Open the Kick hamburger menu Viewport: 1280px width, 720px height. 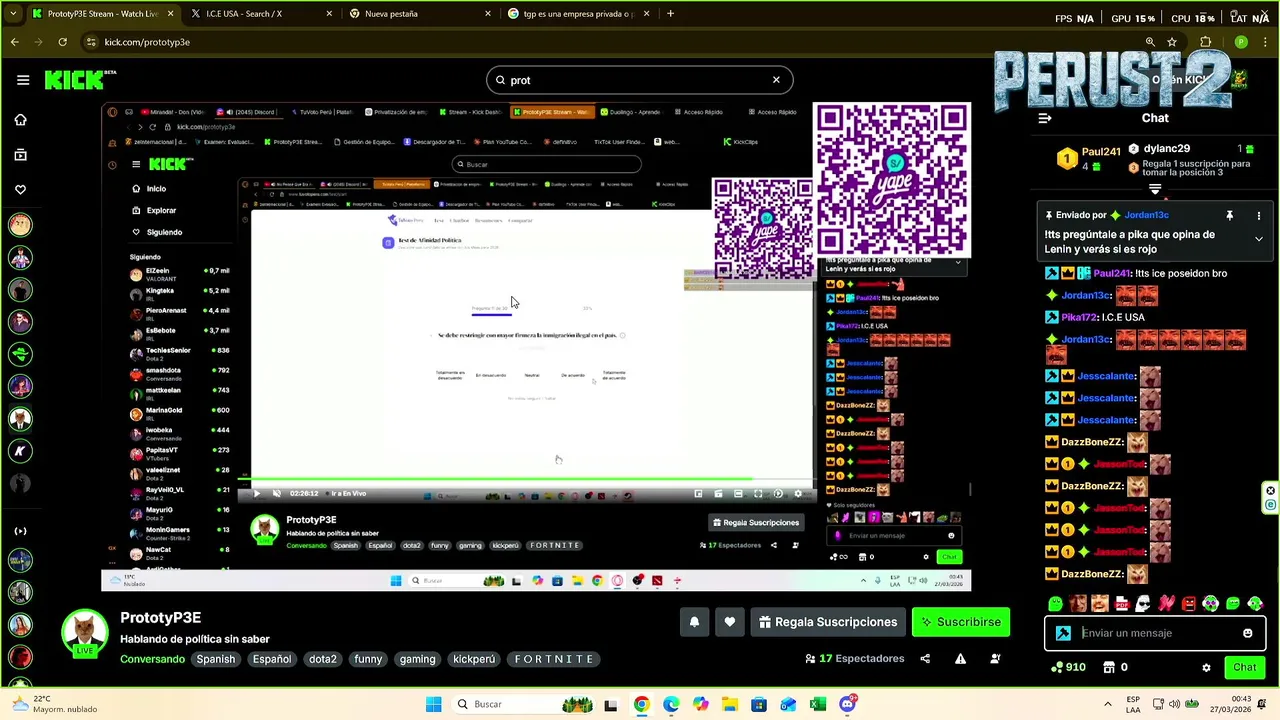(x=23, y=80)
